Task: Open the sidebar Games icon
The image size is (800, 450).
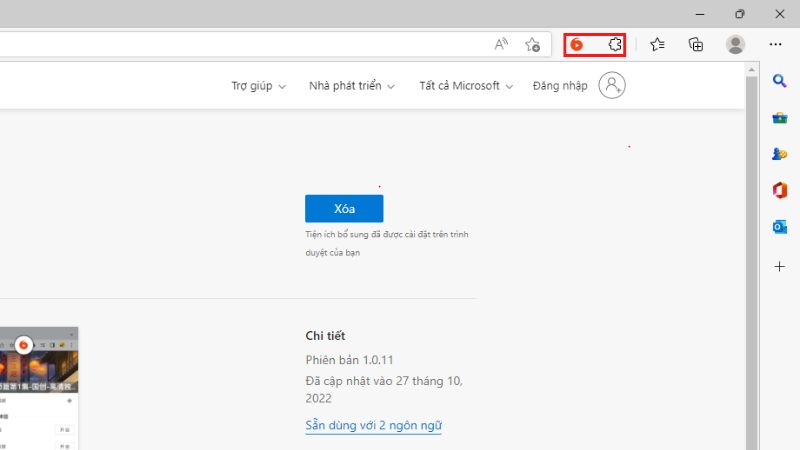Action: tap(779, 154)
